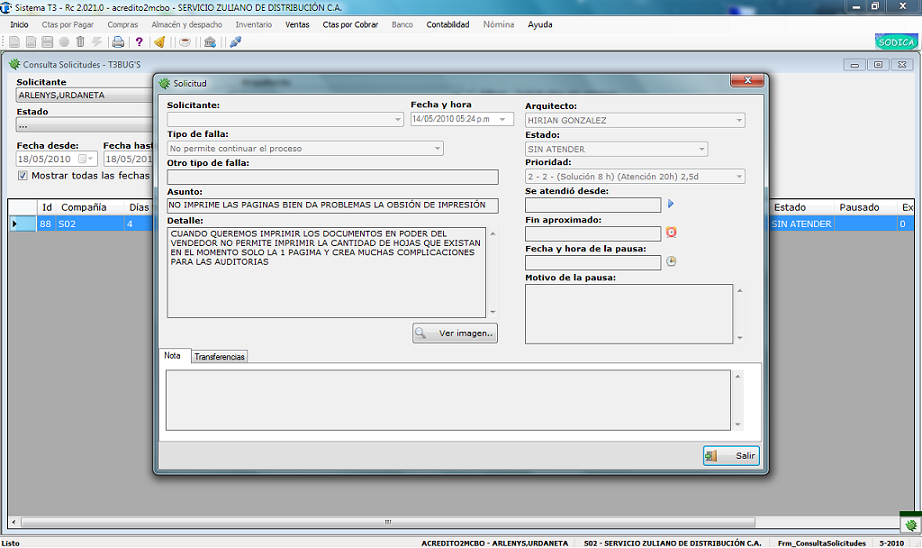Click the horizontal scrollbar thumb in grid

(x=388, y=522)
